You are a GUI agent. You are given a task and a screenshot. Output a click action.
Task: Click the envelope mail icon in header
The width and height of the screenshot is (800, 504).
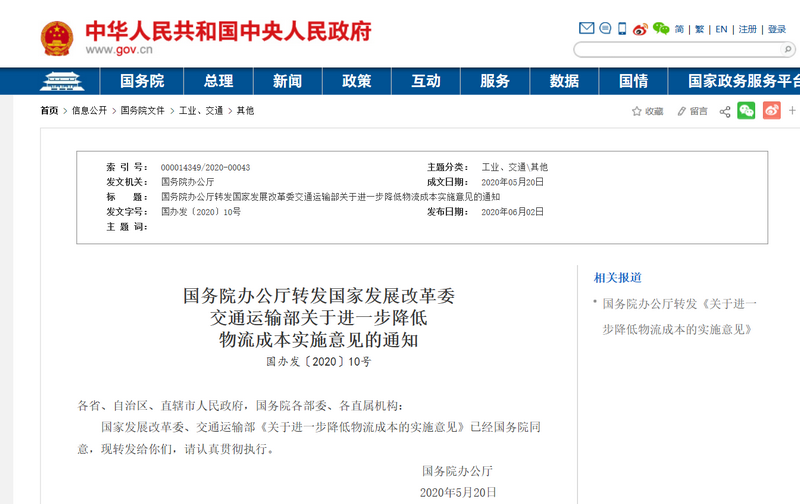click(x=587, y=29)
